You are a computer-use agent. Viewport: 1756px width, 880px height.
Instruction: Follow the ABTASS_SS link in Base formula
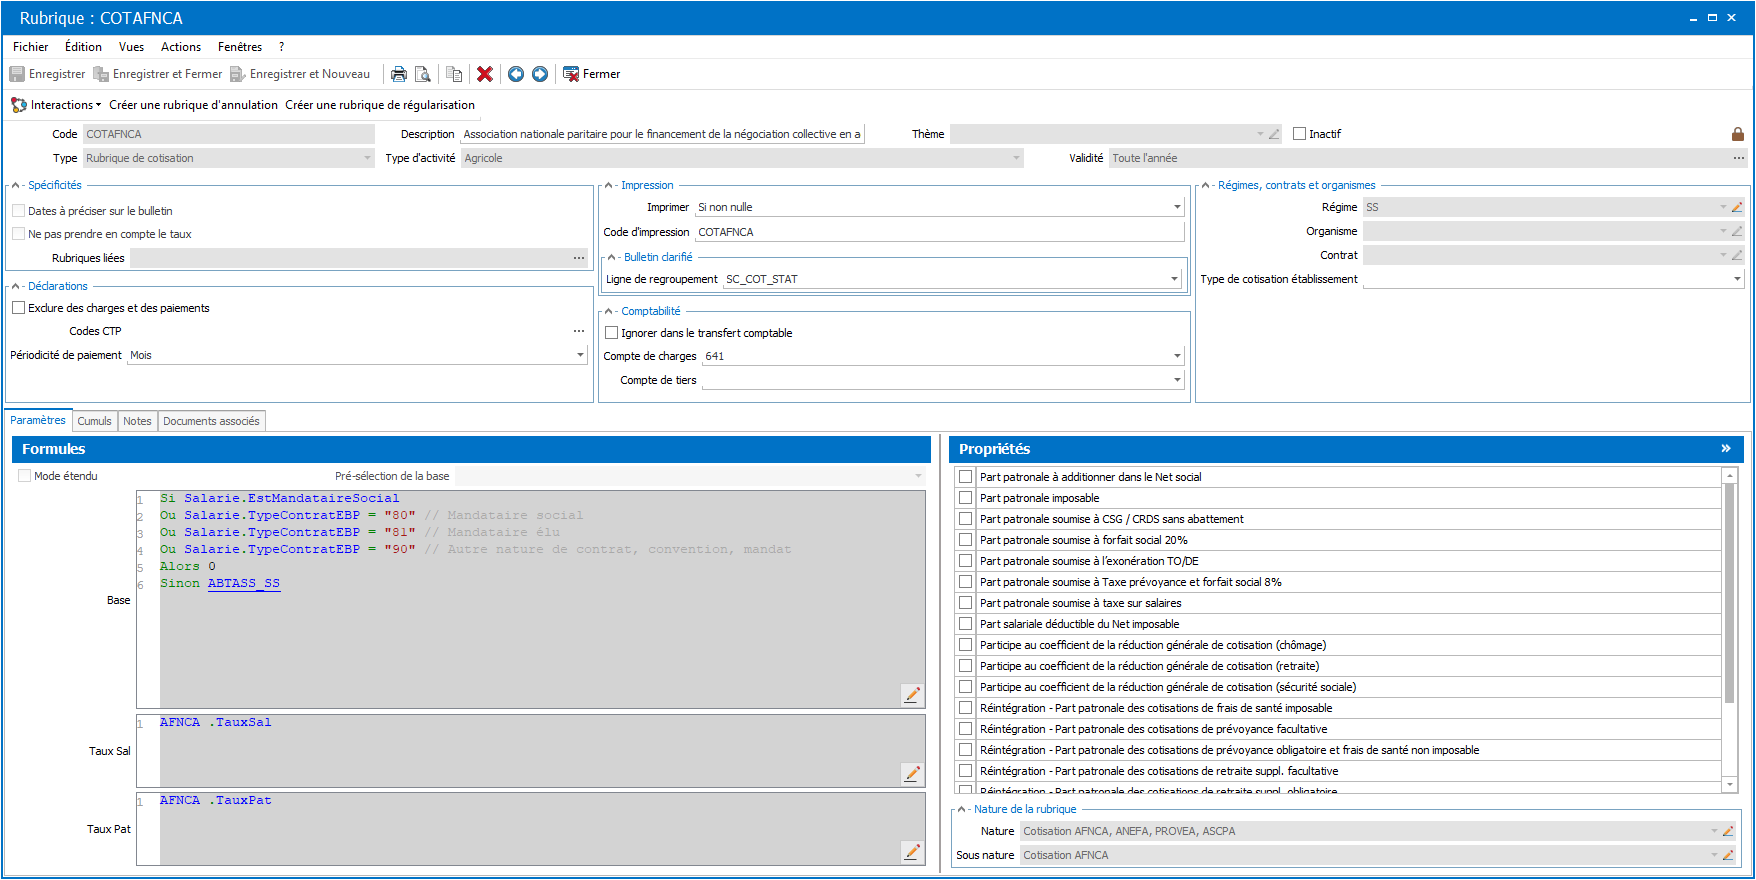point(244,583)
